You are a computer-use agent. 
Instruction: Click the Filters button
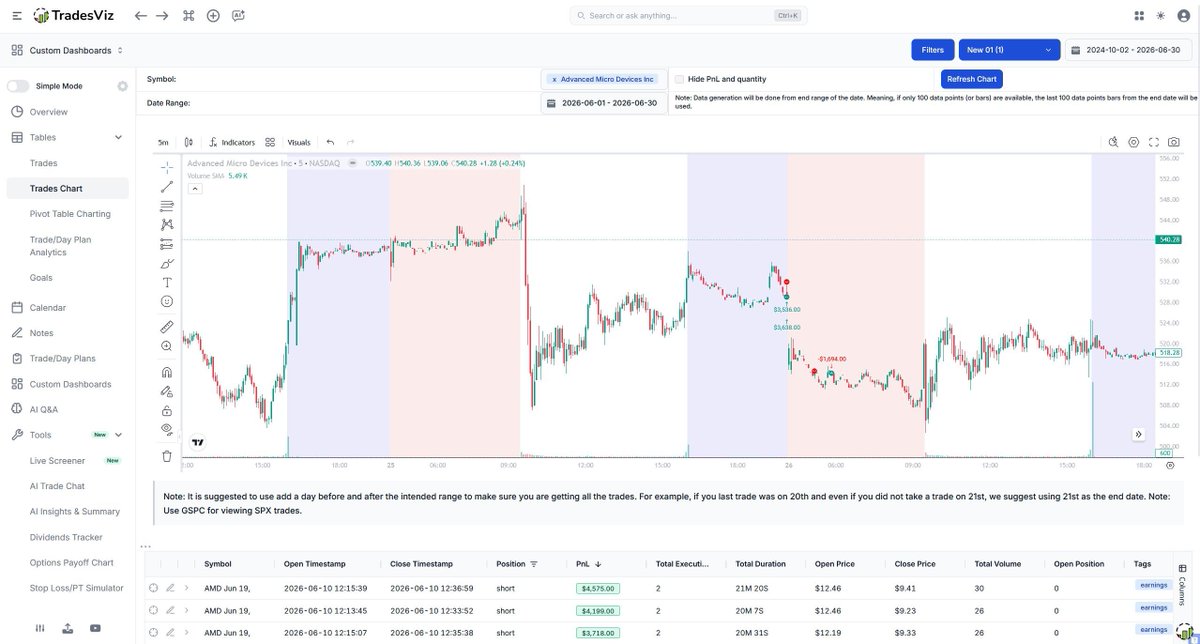pyautogui.click(x=932, y=50)
